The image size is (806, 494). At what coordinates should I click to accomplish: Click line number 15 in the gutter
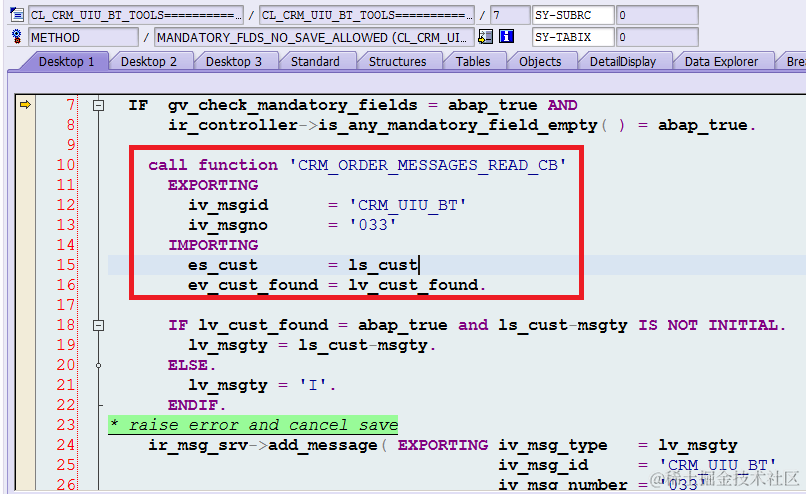(x=66, y=265)
